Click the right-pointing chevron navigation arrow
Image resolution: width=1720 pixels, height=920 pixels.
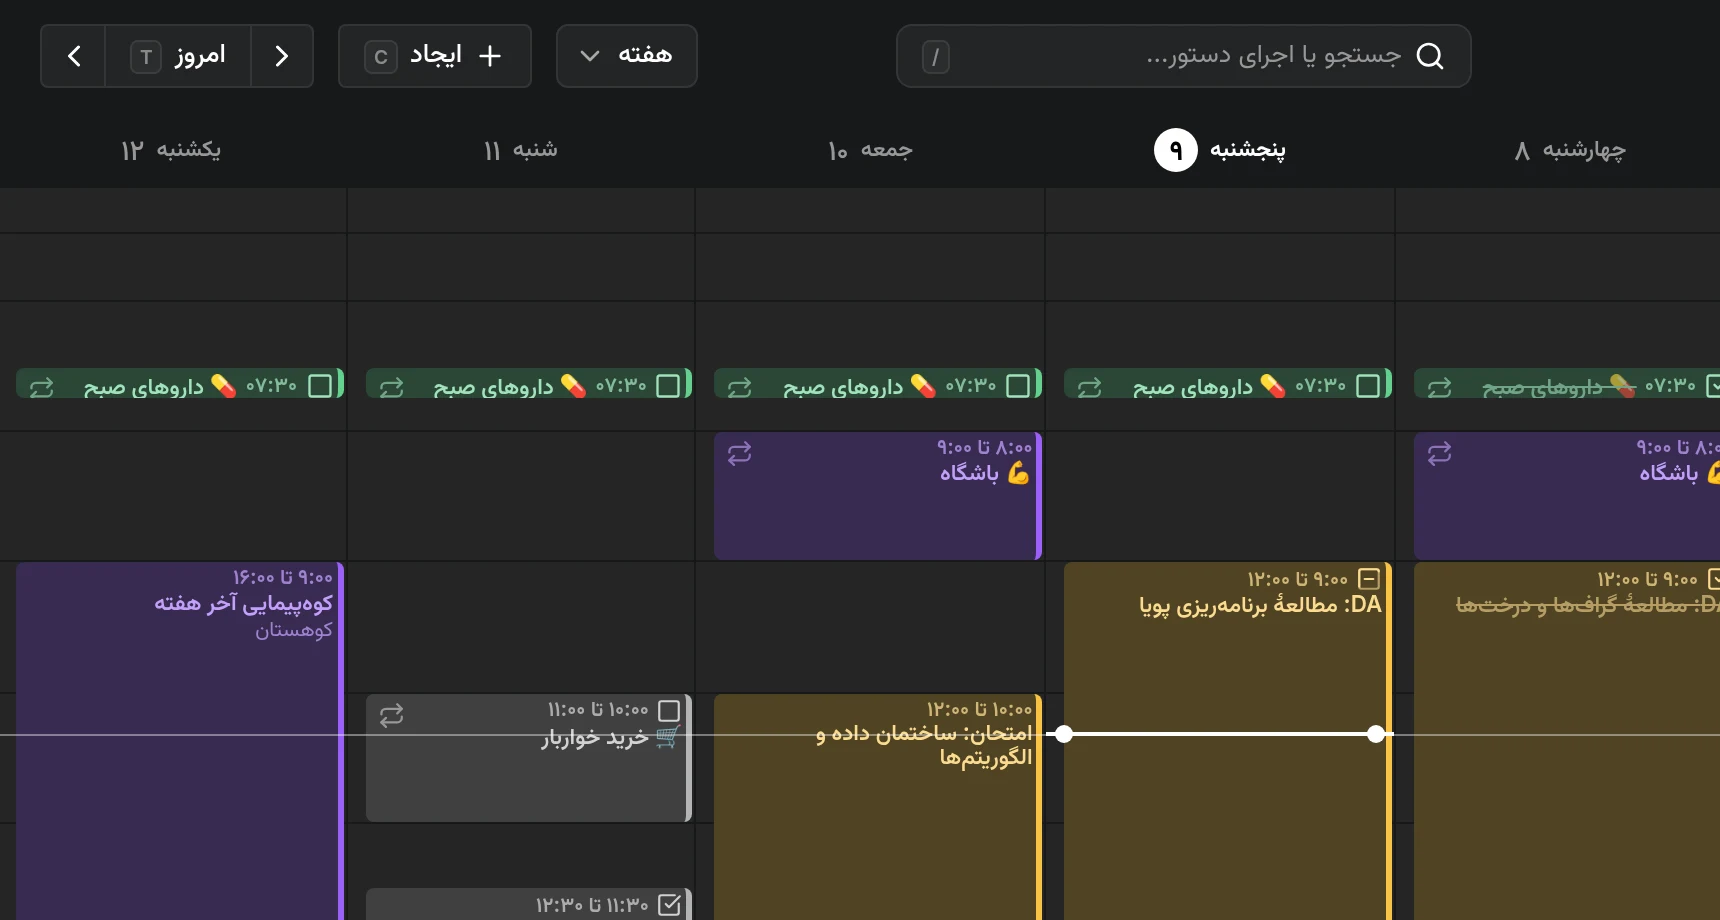282,56
